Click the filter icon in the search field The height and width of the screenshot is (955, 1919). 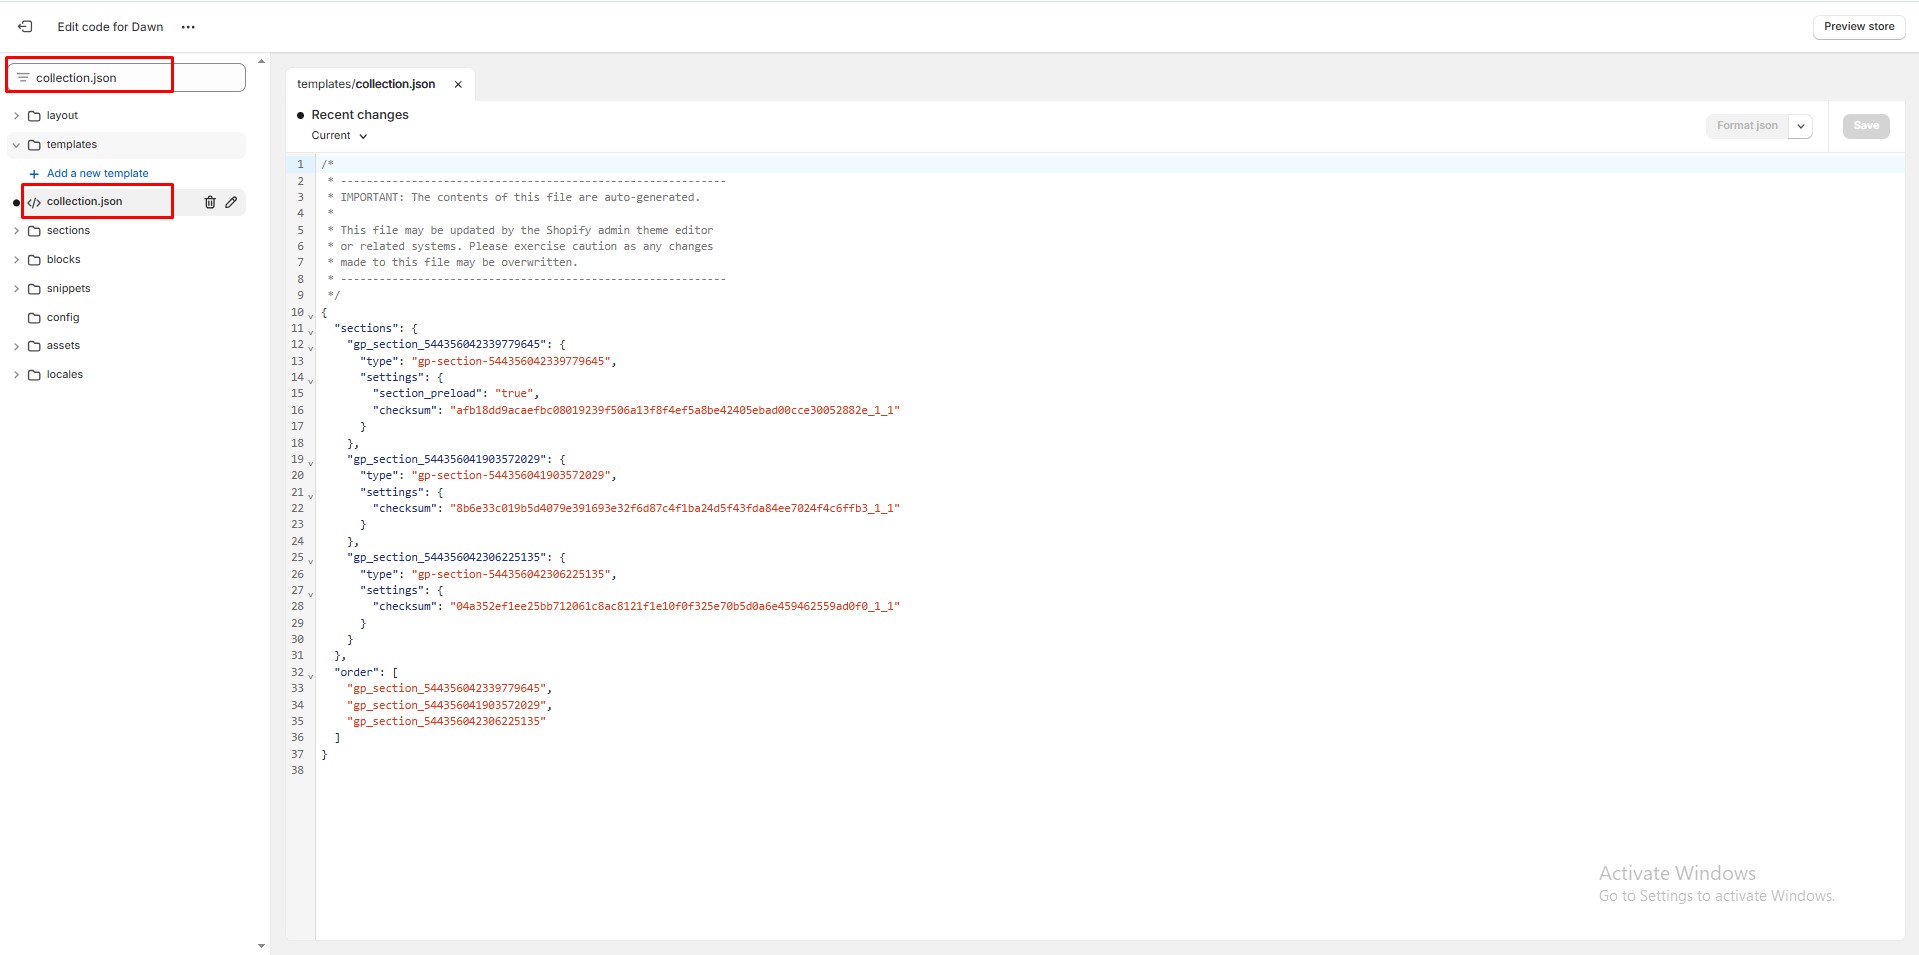(21, 77)
